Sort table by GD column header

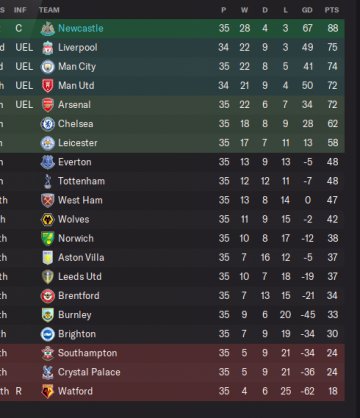pyautogui.click(x=307, y=10)
